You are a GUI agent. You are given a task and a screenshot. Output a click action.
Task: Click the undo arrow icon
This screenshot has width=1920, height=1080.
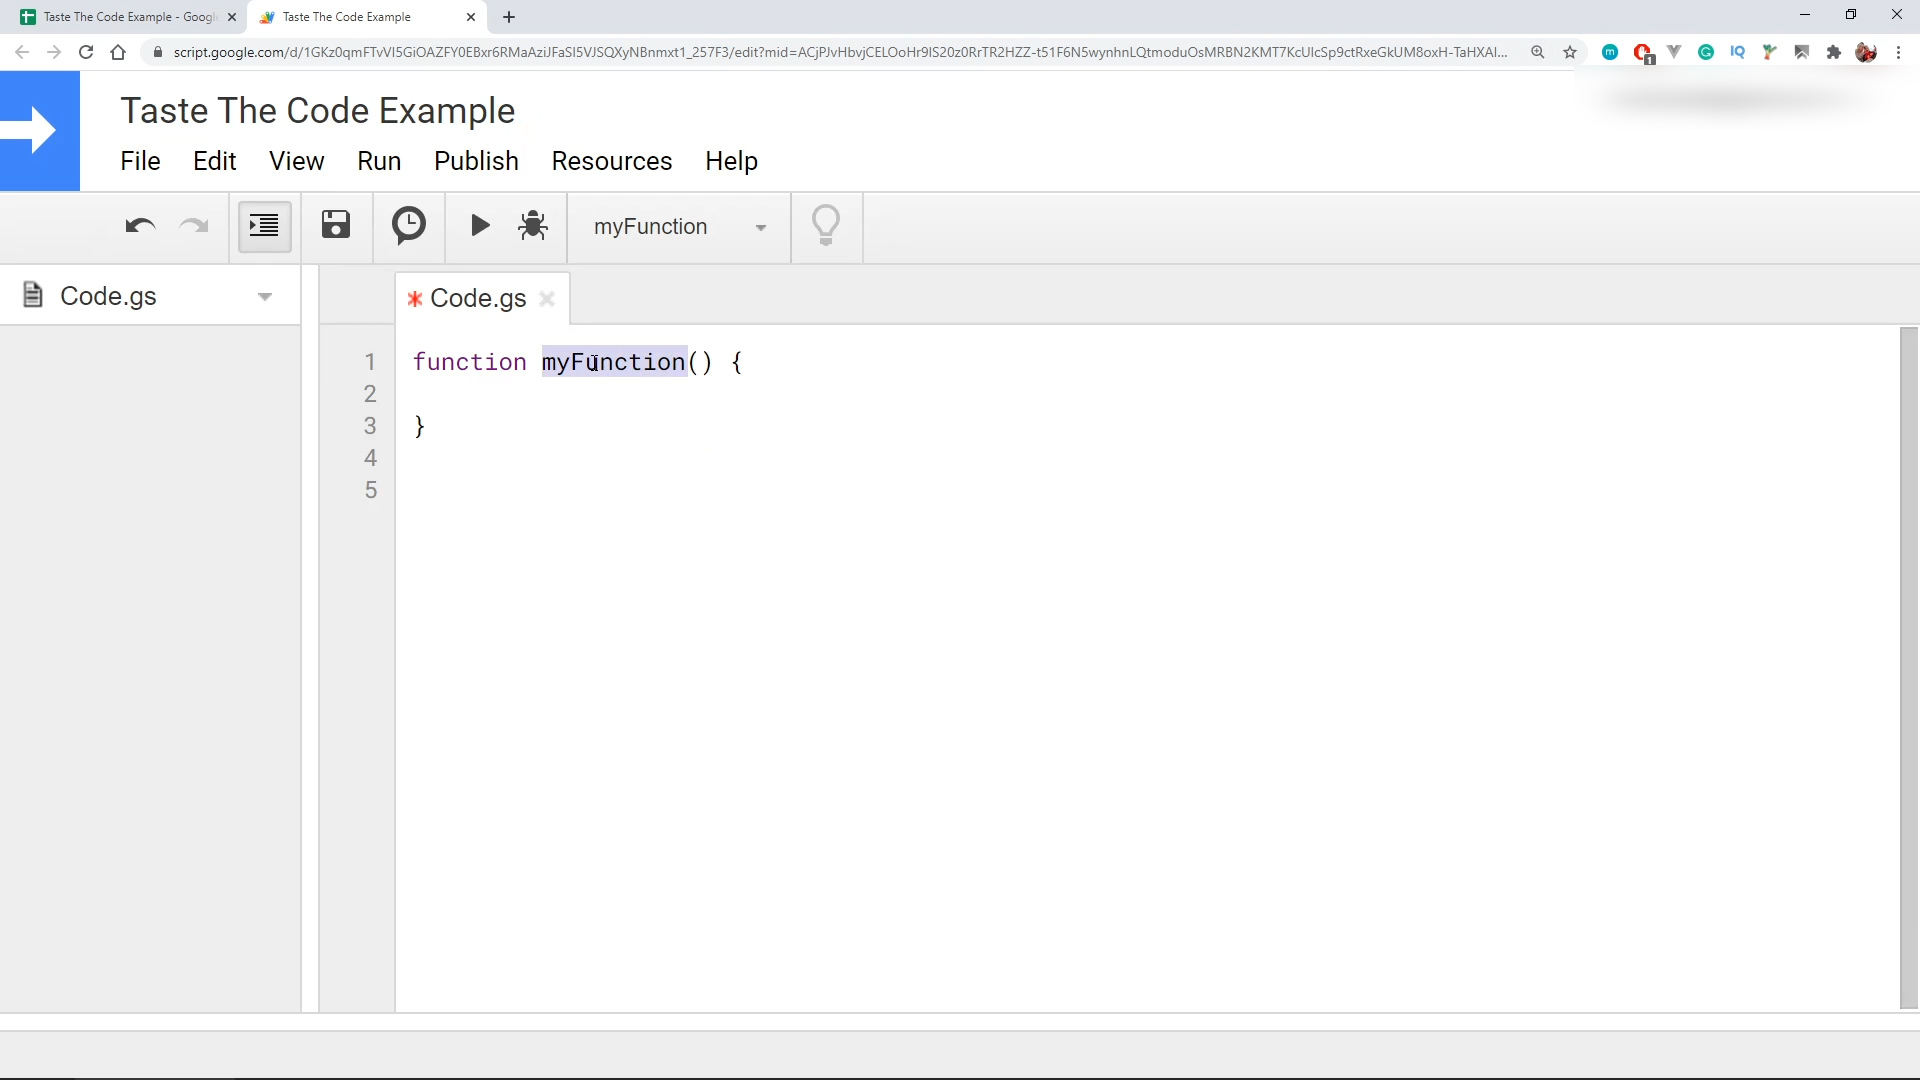pos(140,226)
